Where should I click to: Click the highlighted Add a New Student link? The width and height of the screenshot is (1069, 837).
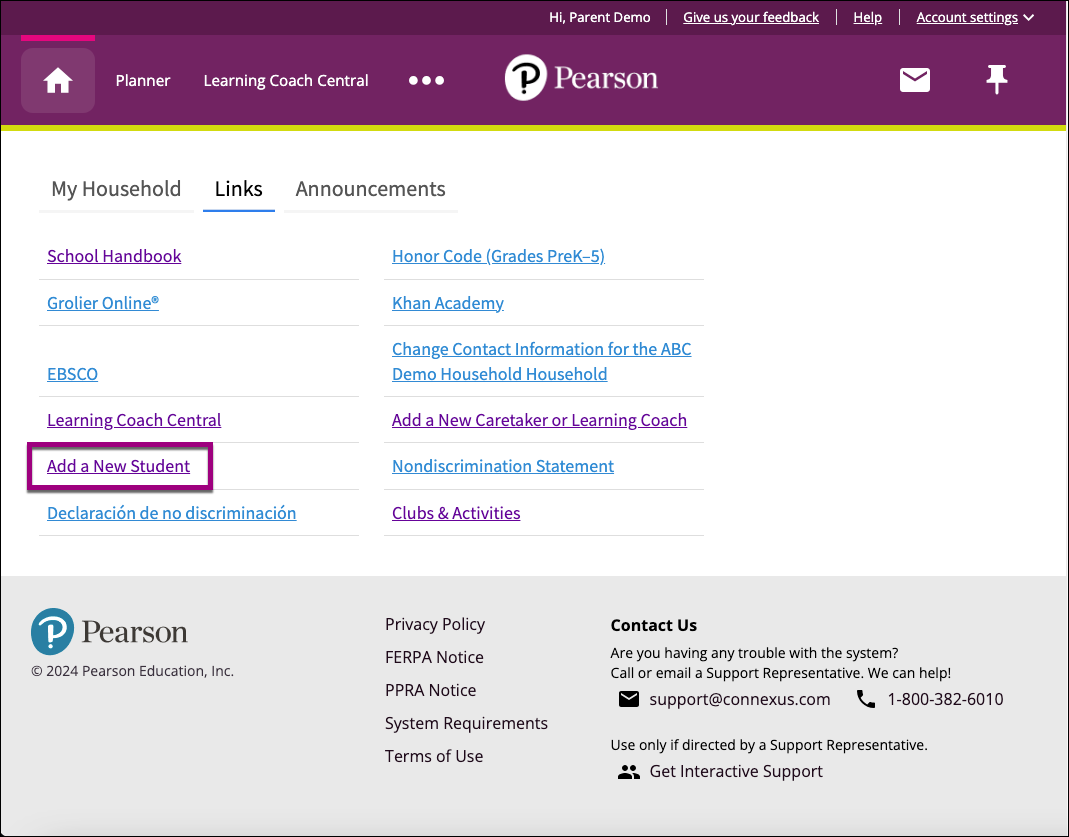(119, 466)
